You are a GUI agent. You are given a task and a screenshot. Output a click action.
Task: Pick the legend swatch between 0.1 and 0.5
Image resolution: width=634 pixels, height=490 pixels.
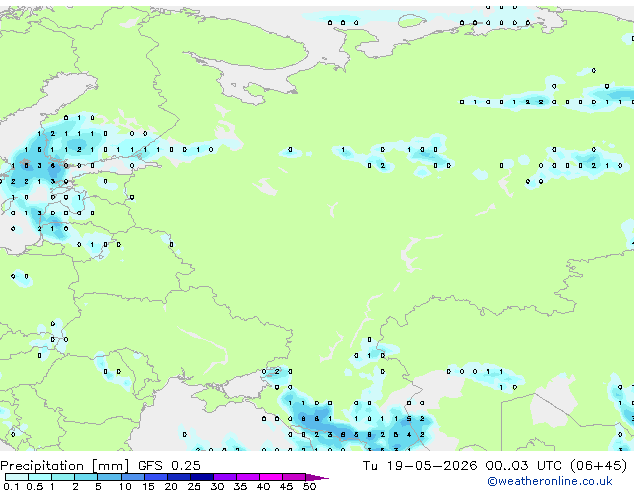17,477
